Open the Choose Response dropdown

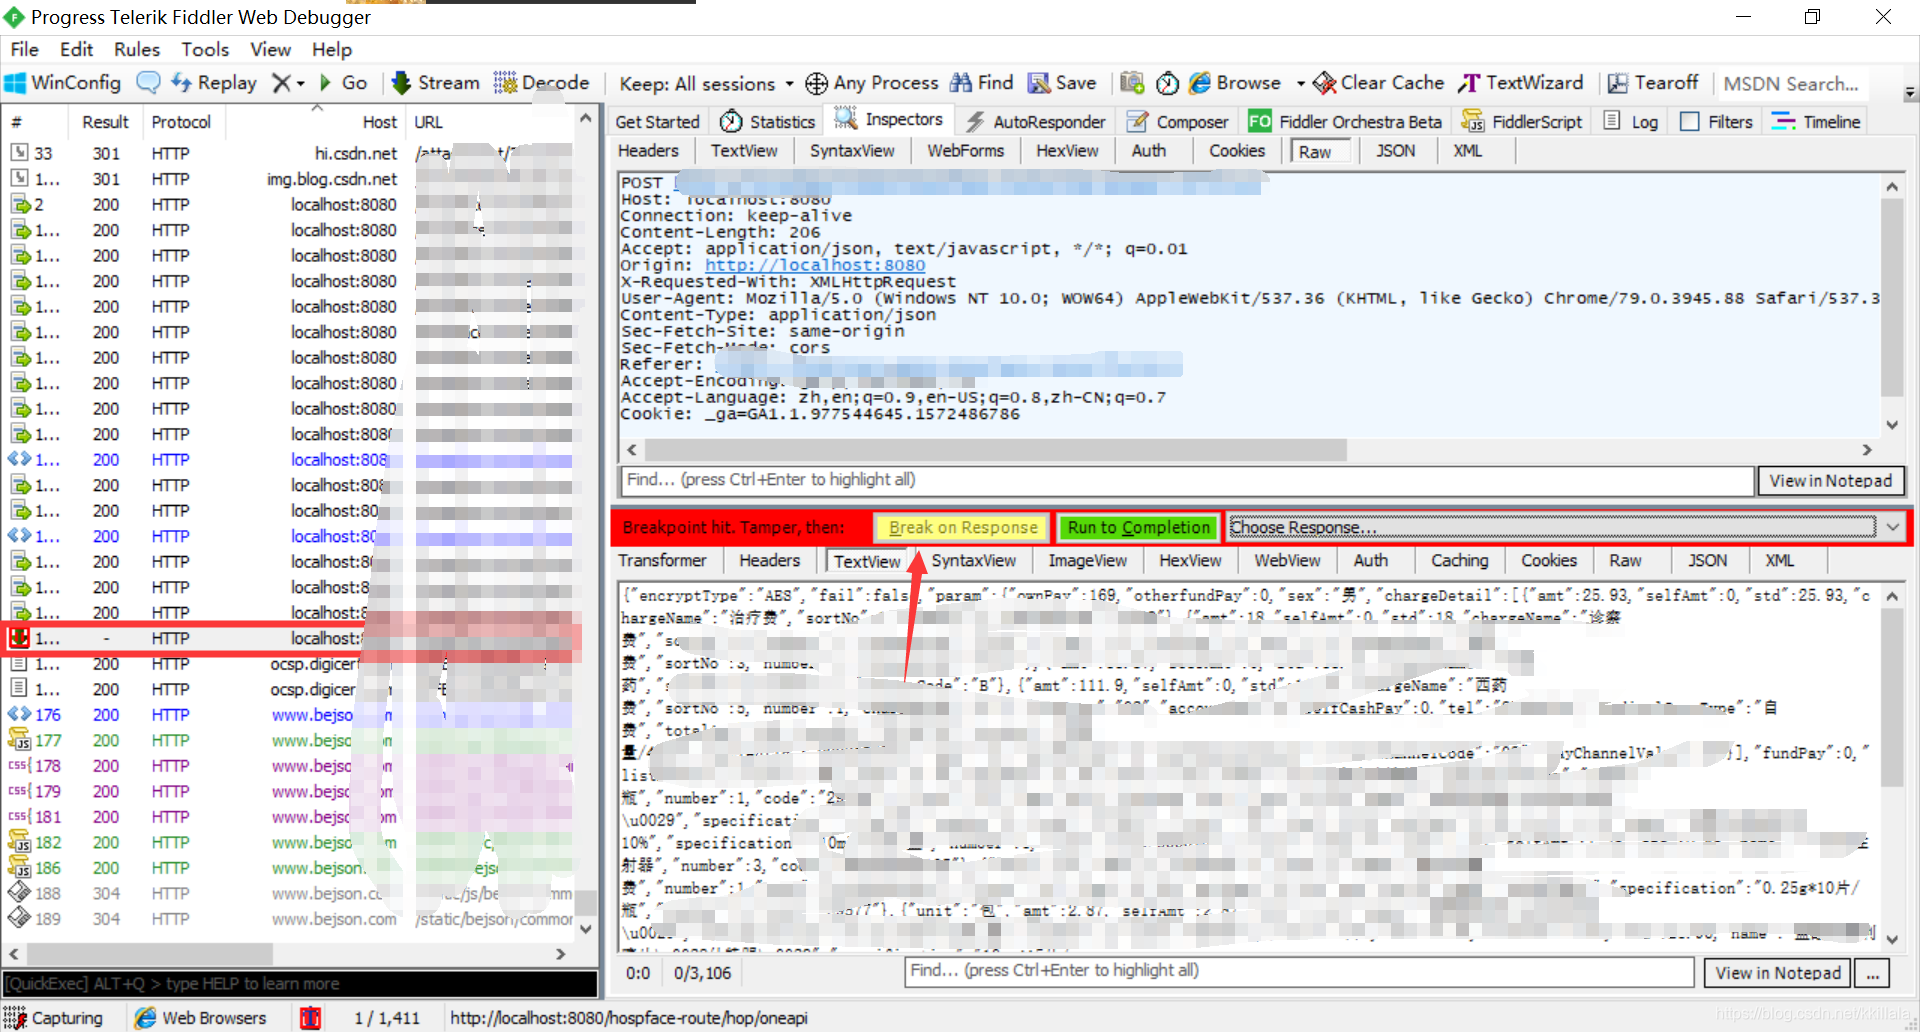tap(1566, 527)
